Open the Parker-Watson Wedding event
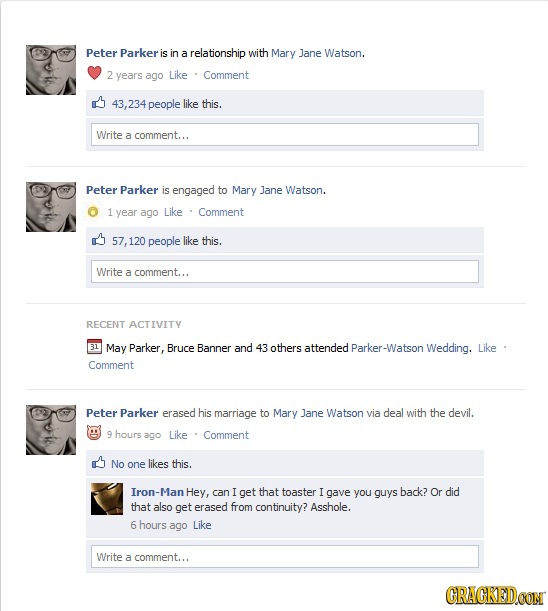 pyautogui.click(x=410, y=348)
